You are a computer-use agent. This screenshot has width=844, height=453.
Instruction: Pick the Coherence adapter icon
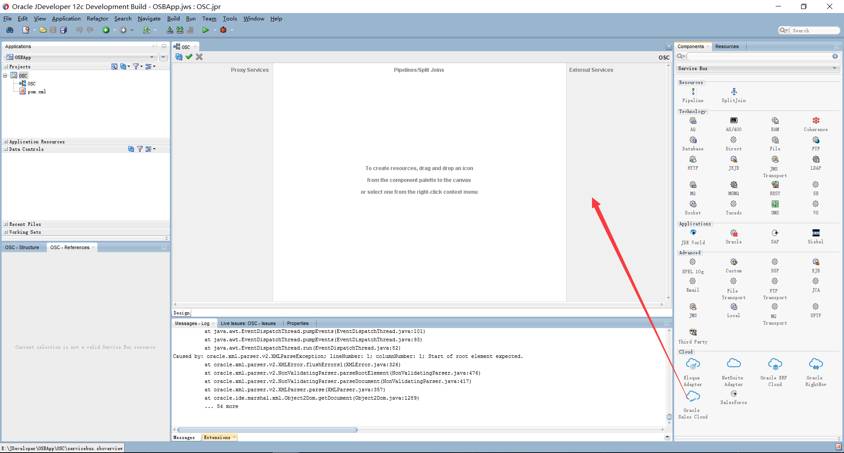point(816,121)
